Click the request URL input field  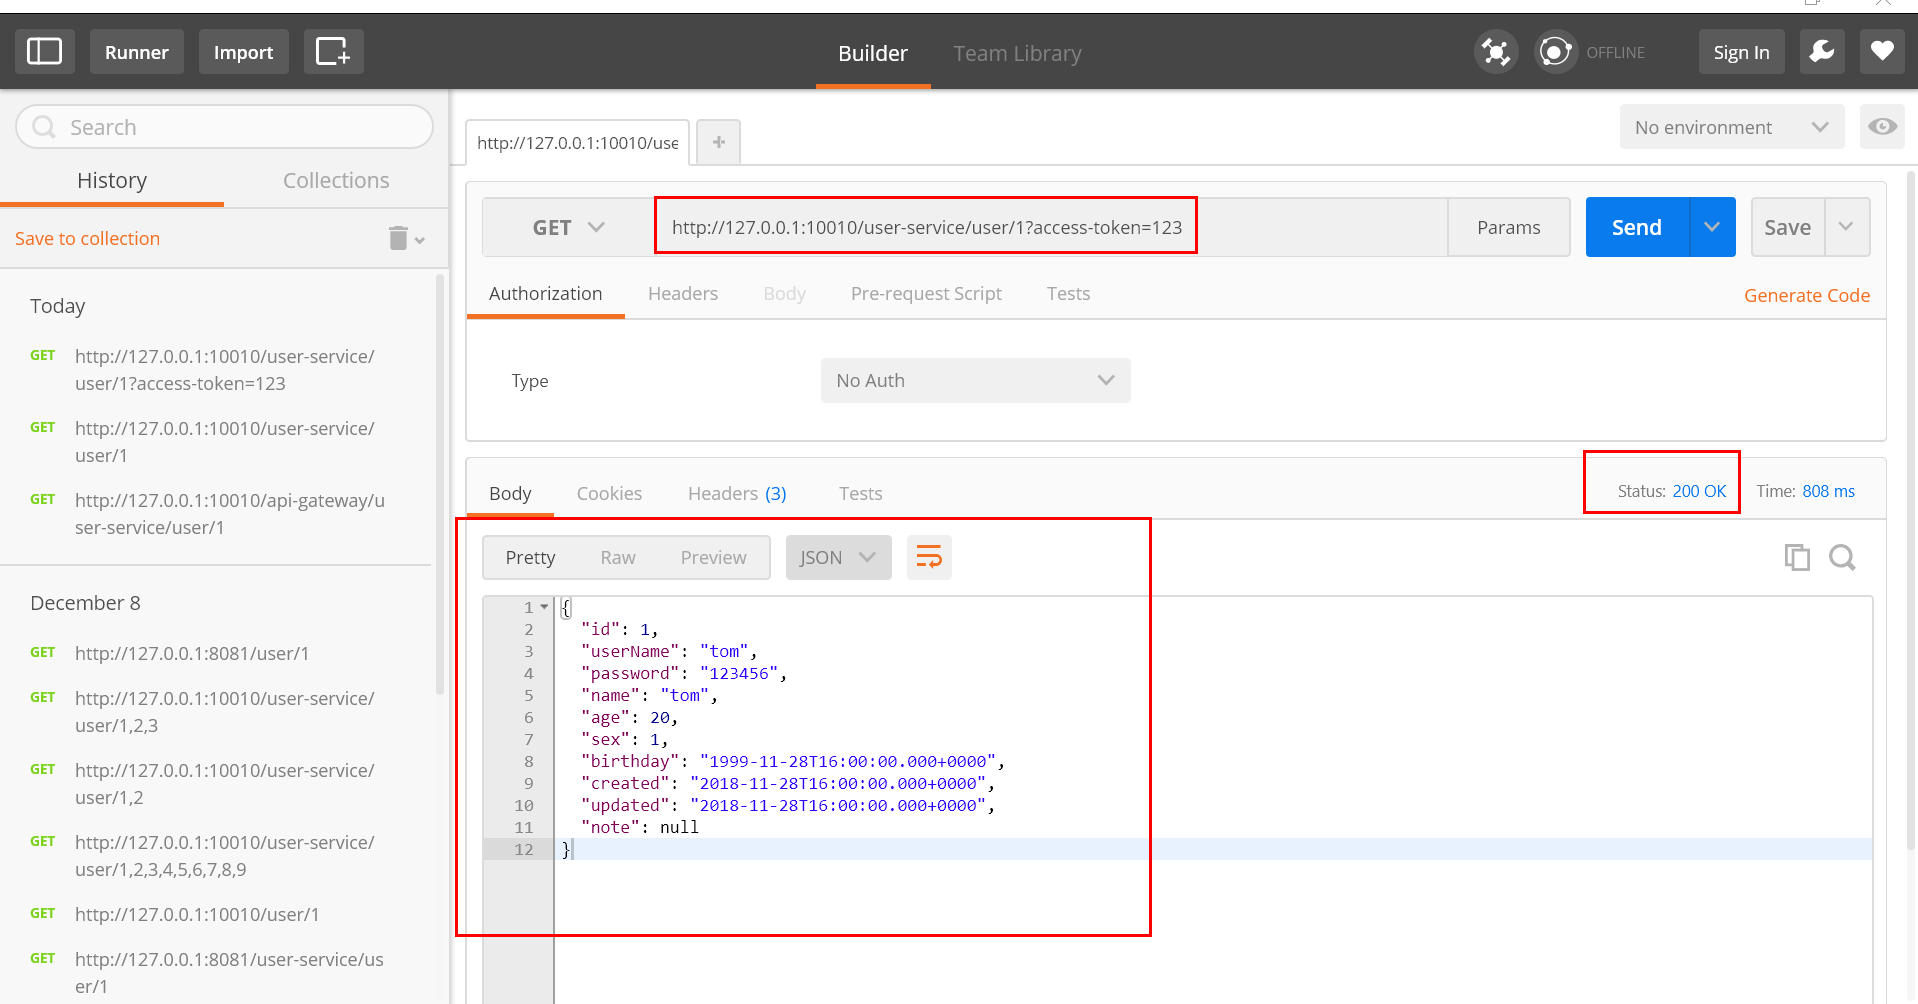point(1050,228)
